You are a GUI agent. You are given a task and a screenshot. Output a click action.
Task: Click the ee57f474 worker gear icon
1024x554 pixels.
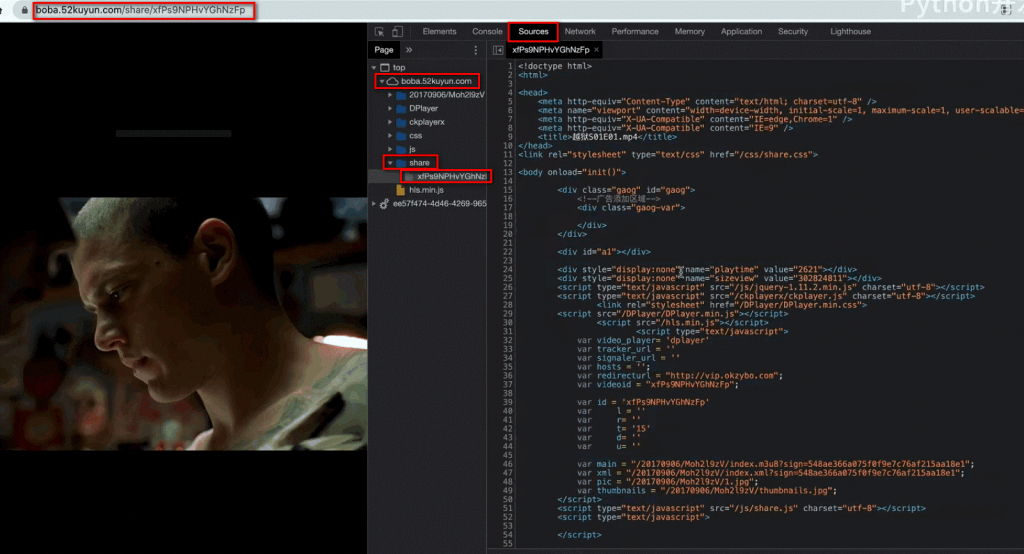click(384, 204)
